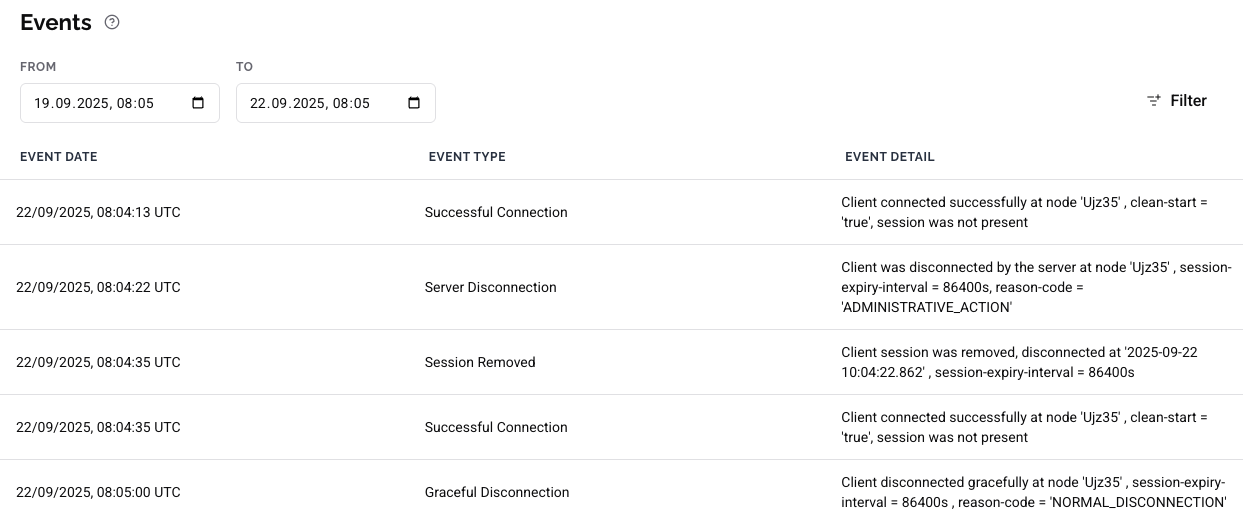The height and width of the screenshot is (520, 1243).
Task: Click the filter sliders icon
Action: 1154,101
